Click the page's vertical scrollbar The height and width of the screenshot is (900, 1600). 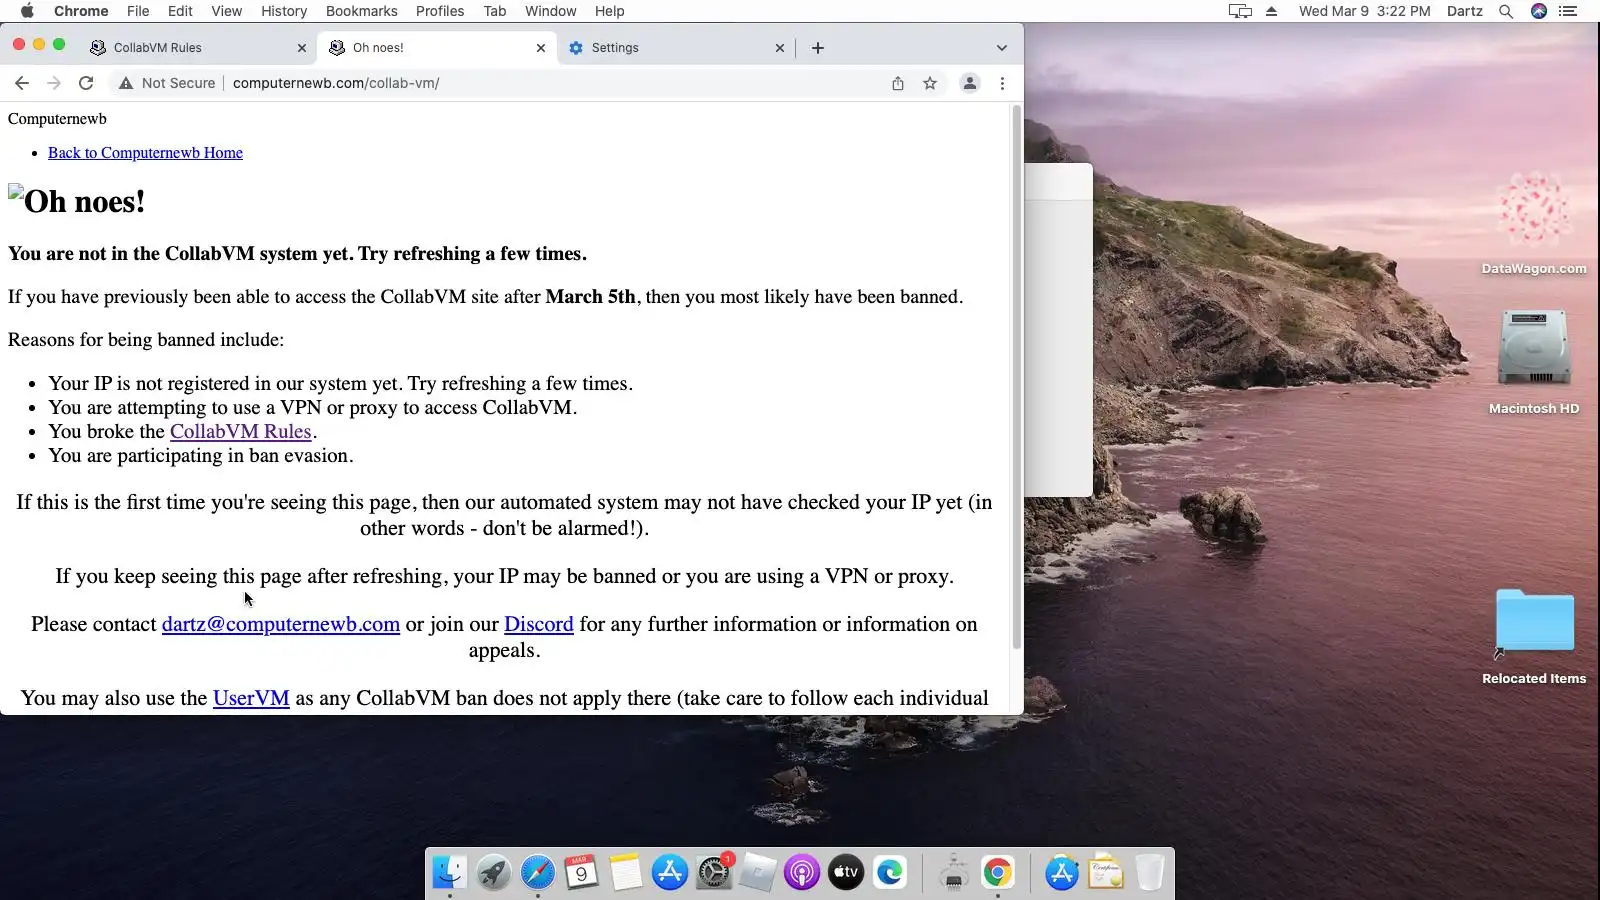1017,376
